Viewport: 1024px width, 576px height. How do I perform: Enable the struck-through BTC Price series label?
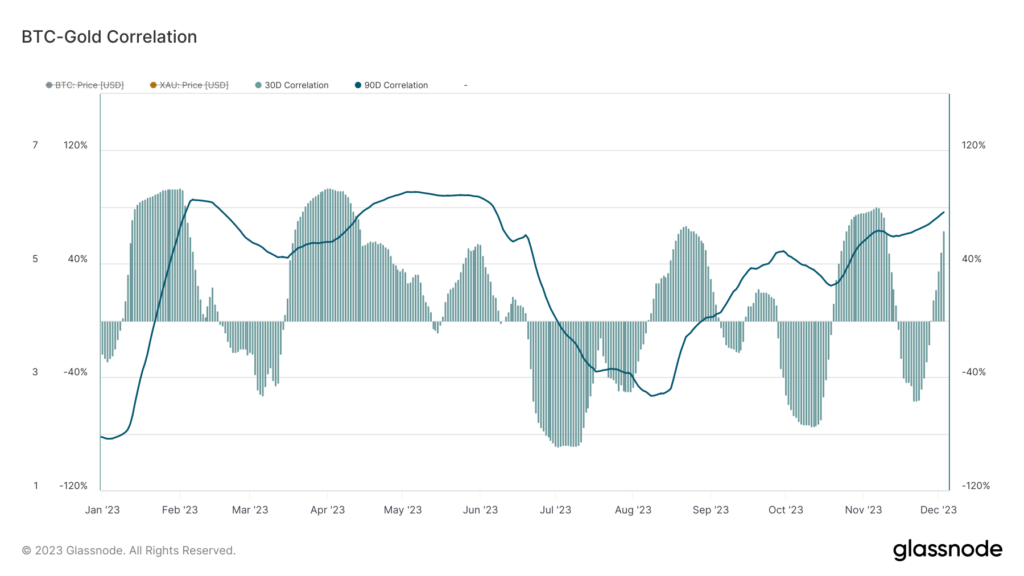[89, 86]
